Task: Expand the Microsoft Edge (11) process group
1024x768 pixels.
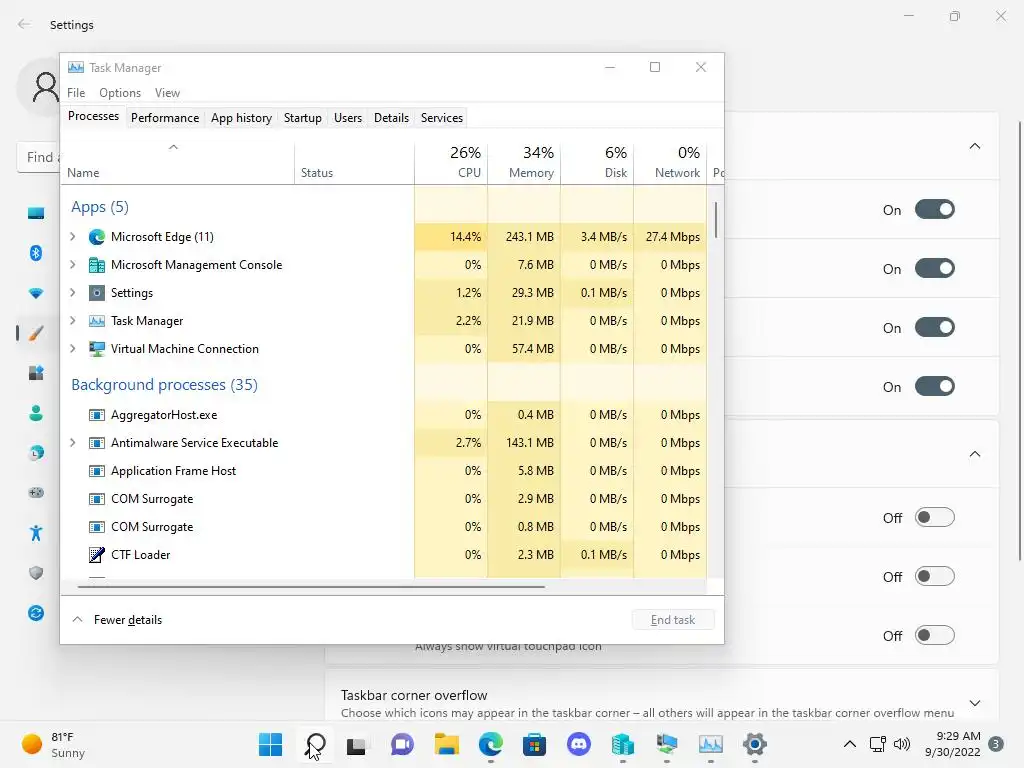Action: pos(72,237)
